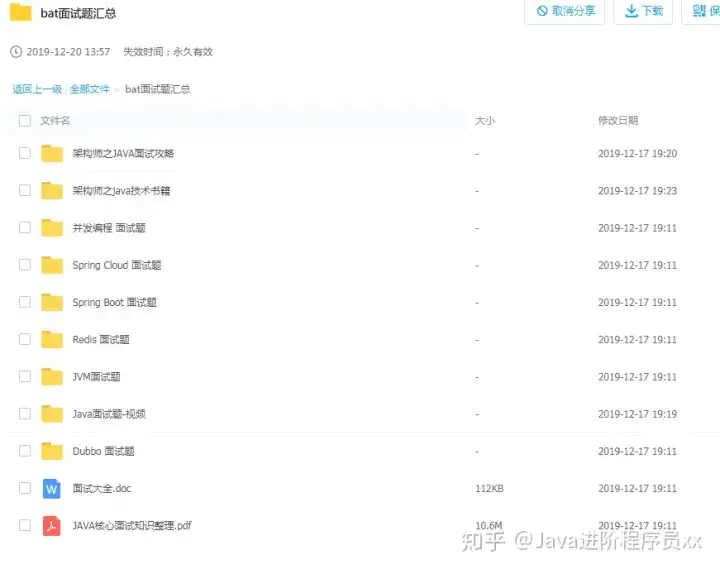The image size is (720, 569).
Task: Click the 112KB size cell
Action: (x=489, y=489)
